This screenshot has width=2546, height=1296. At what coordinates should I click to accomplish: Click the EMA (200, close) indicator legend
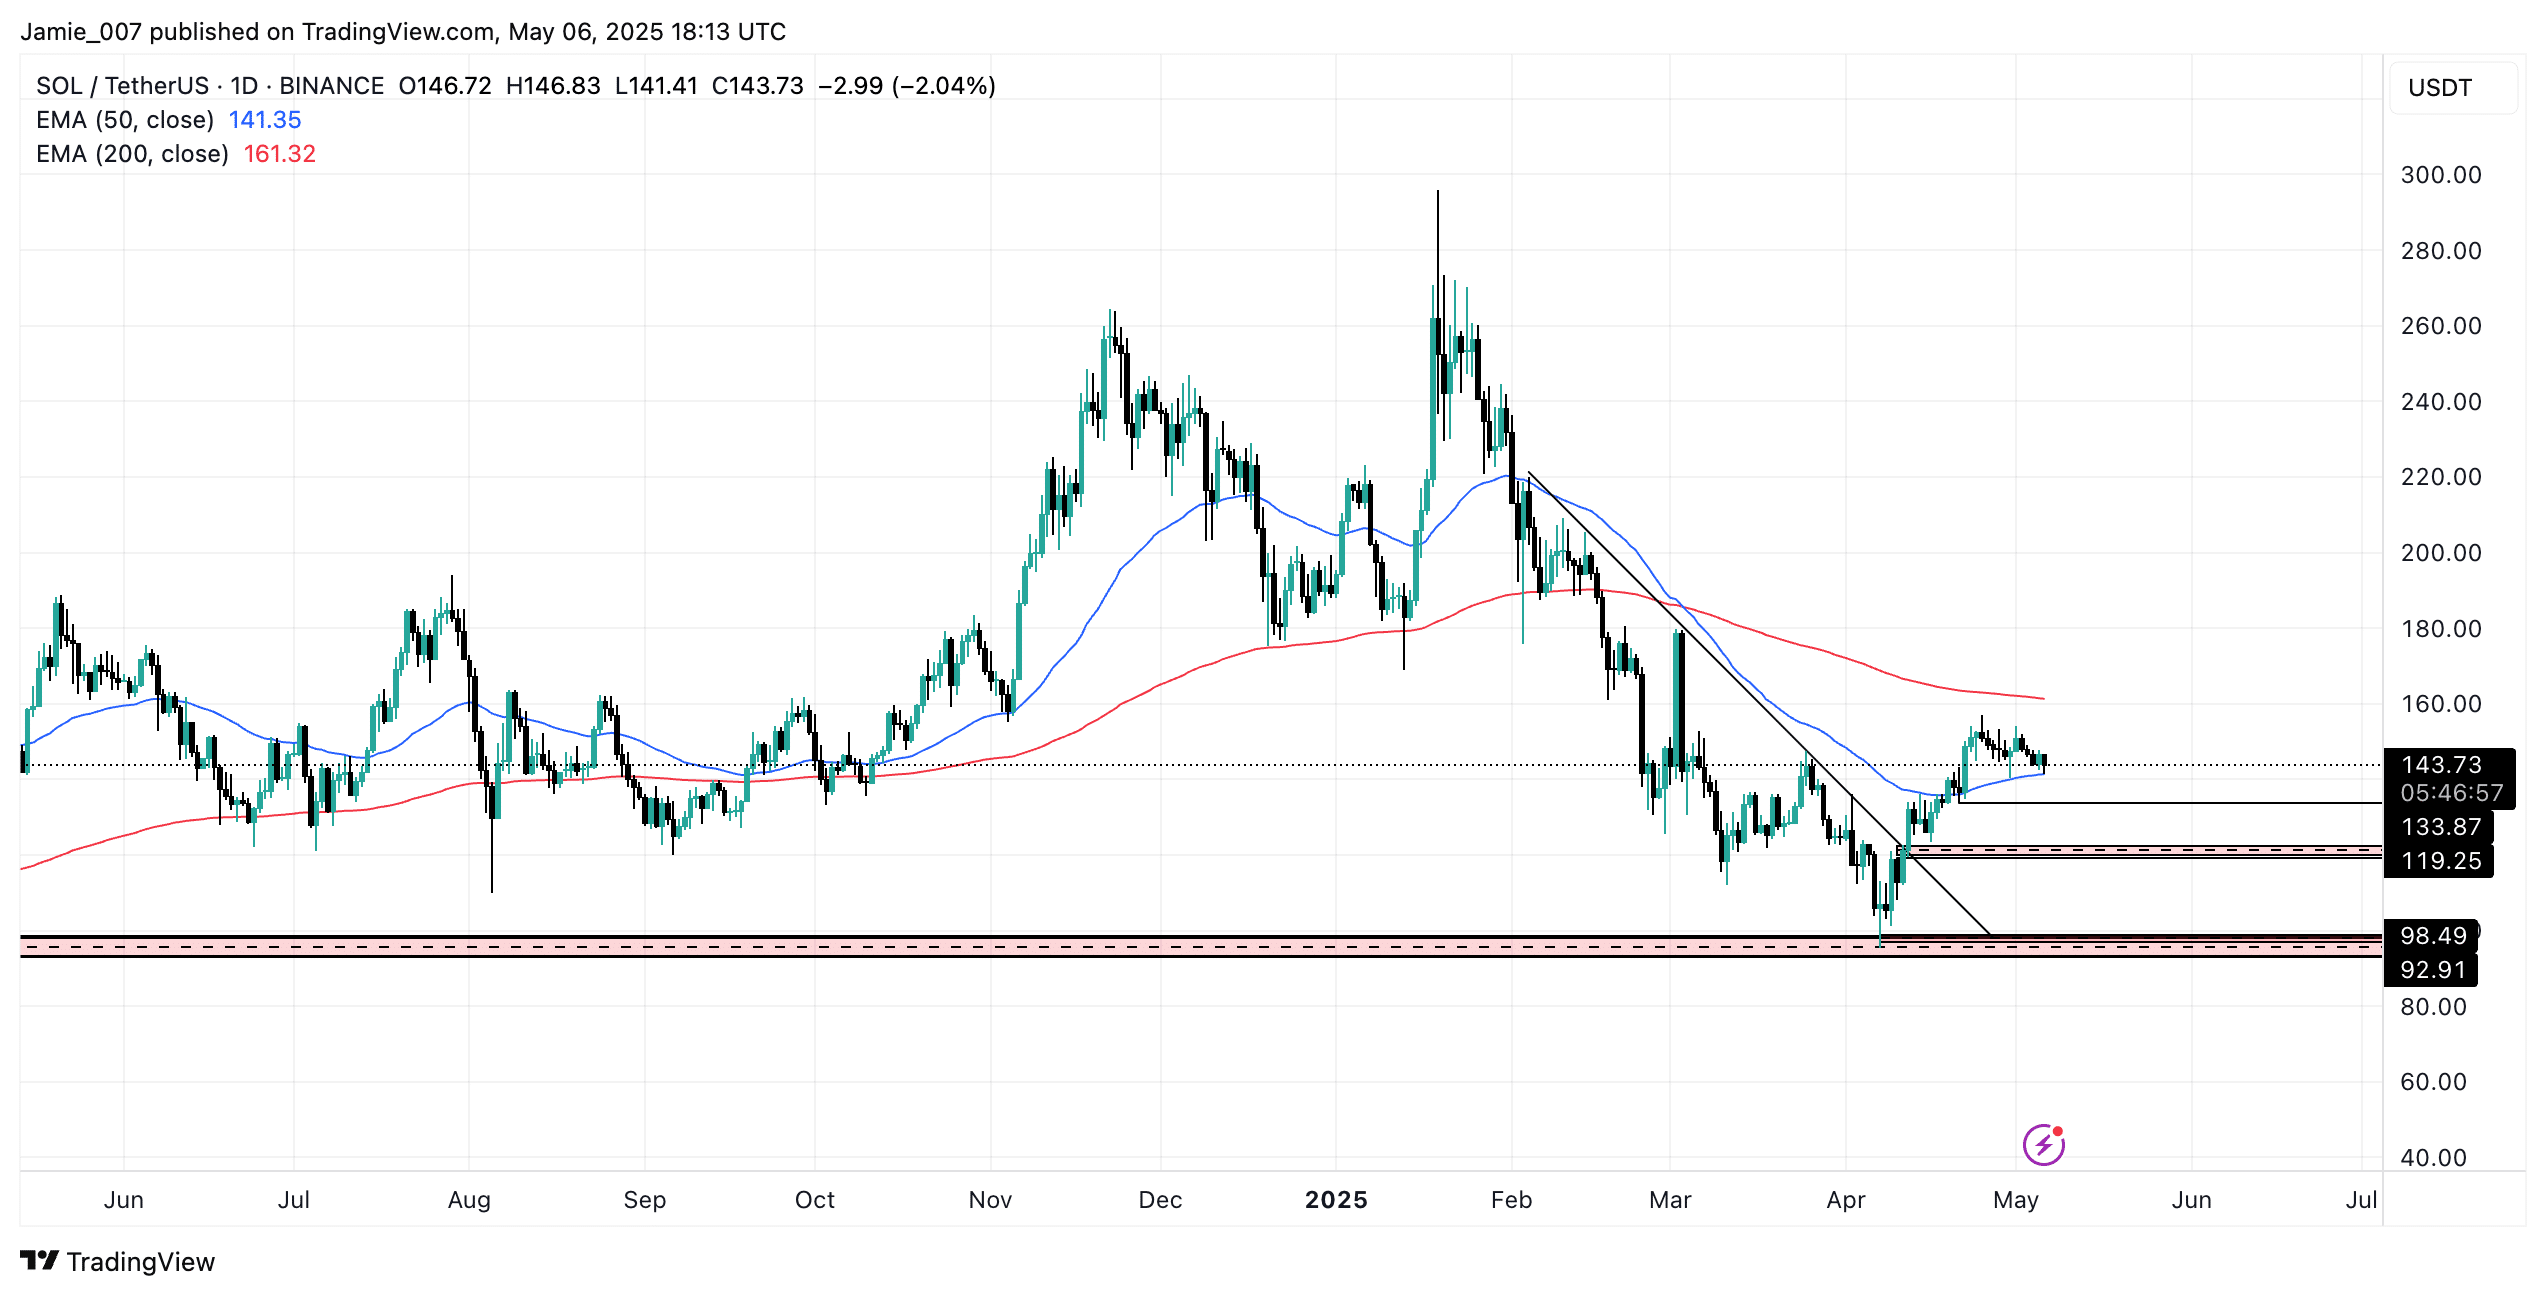coord(132,154)
